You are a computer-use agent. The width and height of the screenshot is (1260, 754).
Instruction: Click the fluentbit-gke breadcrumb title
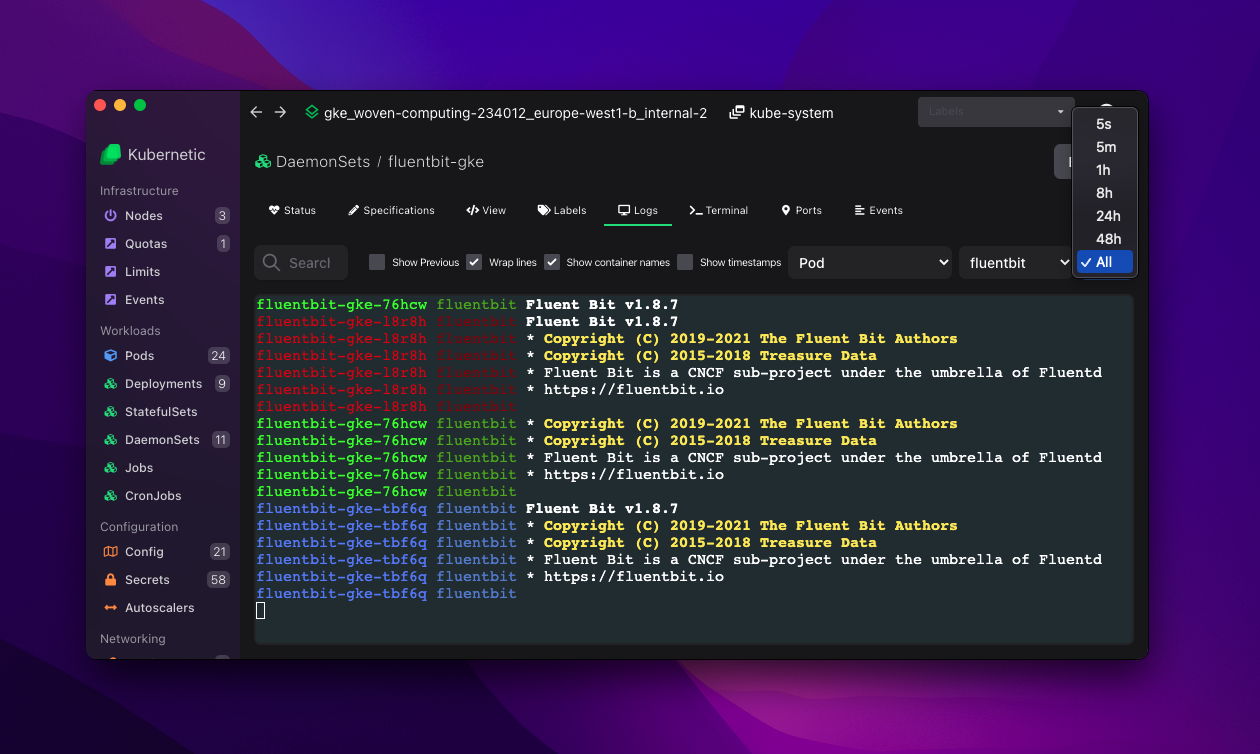[x=436, y=162]
